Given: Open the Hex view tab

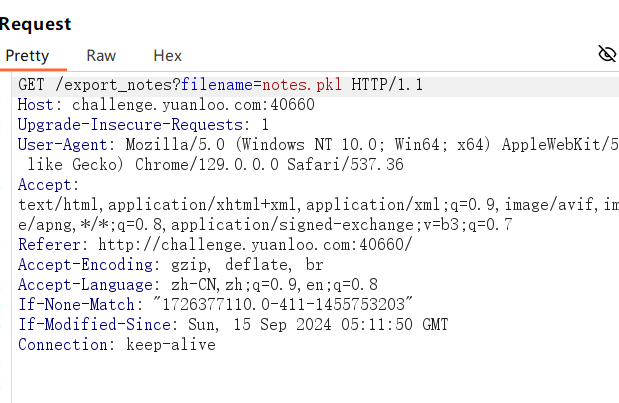Looking at the screenshot, I should click(x=167, y=56).
